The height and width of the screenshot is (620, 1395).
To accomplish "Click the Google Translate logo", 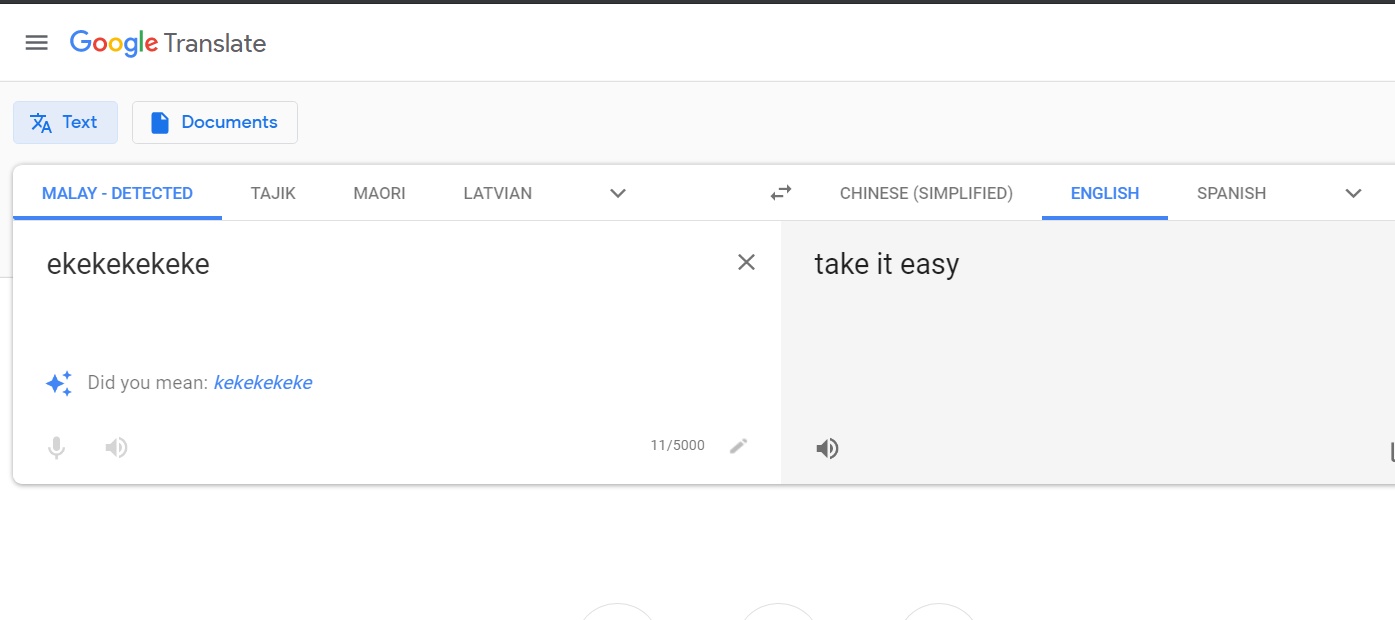I will click(168, 43).
